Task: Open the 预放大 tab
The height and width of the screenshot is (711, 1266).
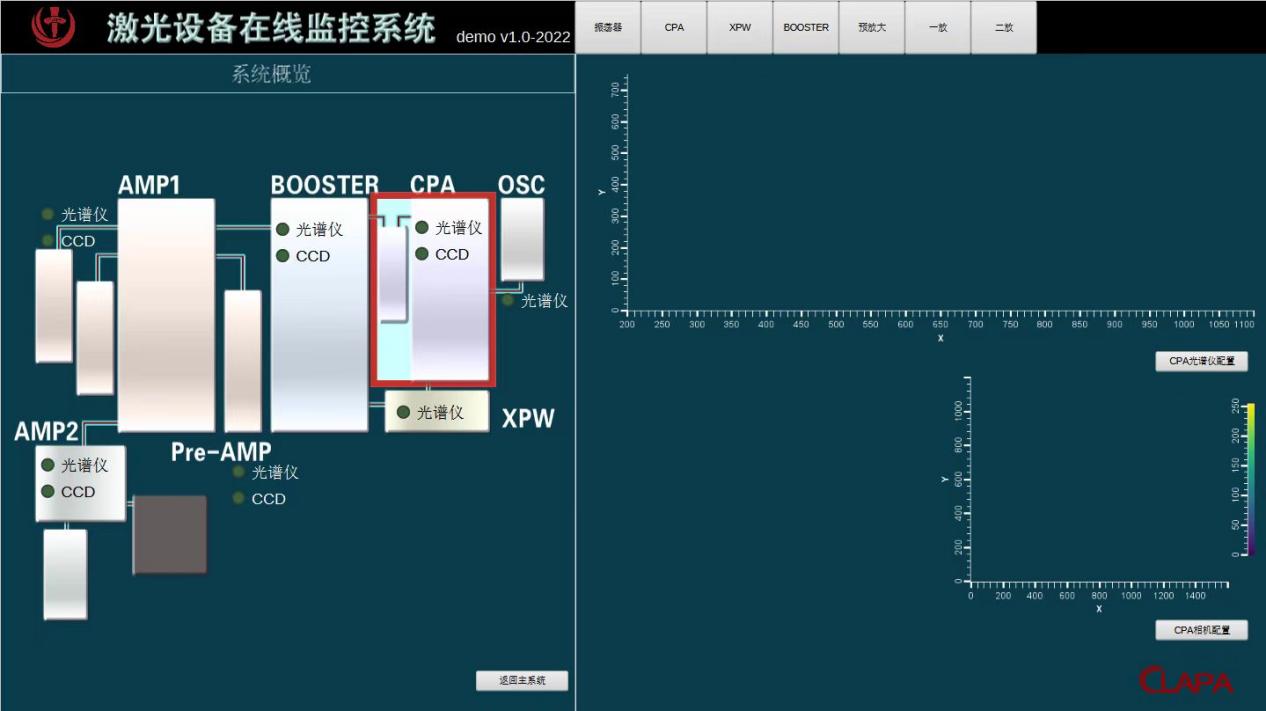Action: pos(872,28)
